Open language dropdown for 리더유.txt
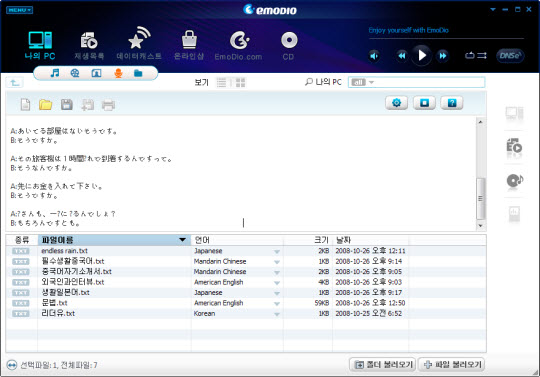Screen dimensions: 540x377 (277, 314)
